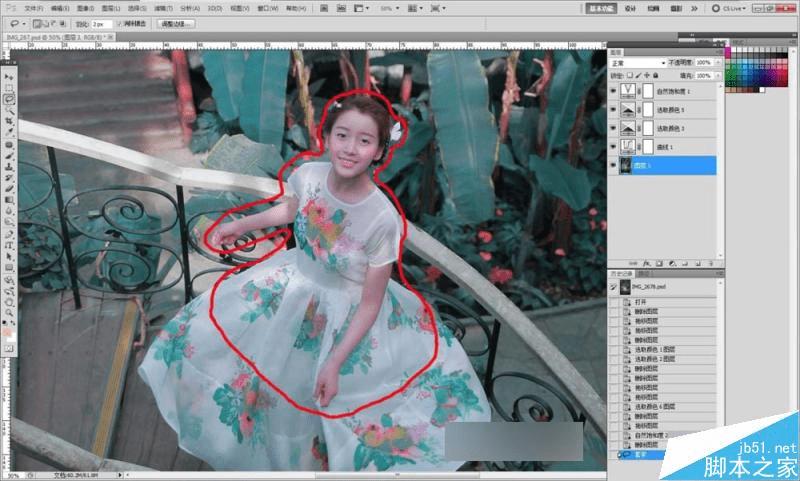Open the 文件(F) menu
The image size is (800, 481).
[x=34, y=8]
